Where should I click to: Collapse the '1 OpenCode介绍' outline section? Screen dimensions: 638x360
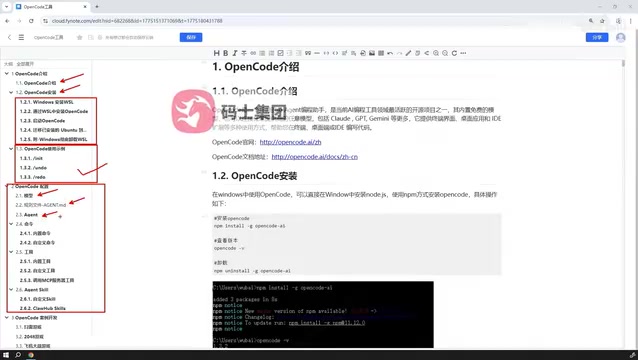[x=7, y=74]
